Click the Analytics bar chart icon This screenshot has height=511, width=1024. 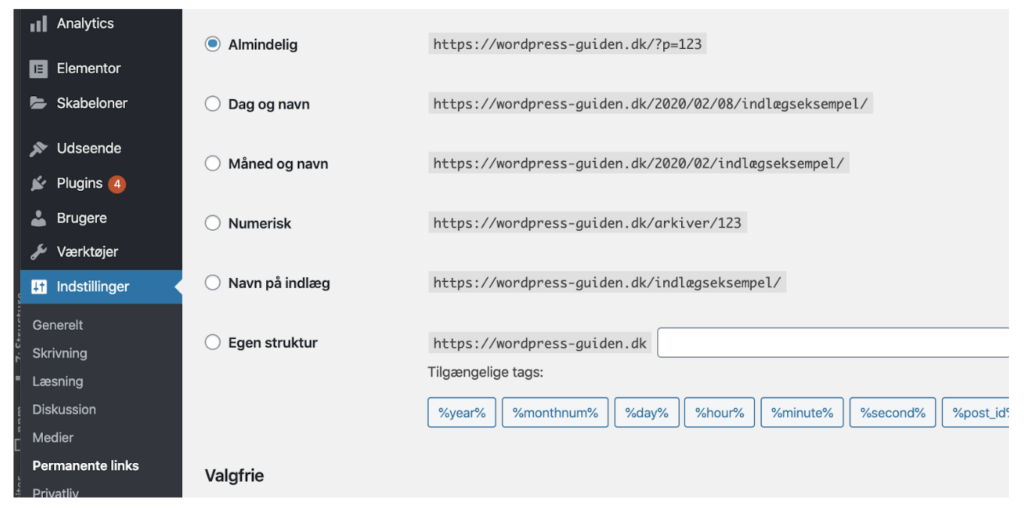pyautogui.click(x=39, y=24)
